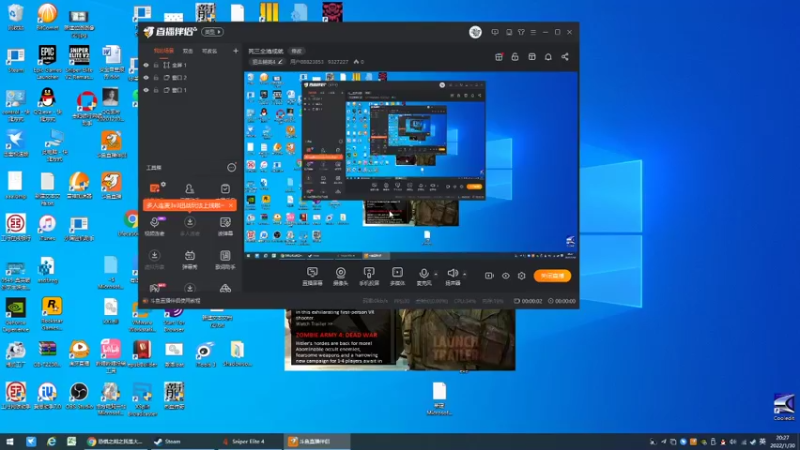Click the heat flame counter
The width and height of the screenshot is (800, 450).
pos(359,62)
